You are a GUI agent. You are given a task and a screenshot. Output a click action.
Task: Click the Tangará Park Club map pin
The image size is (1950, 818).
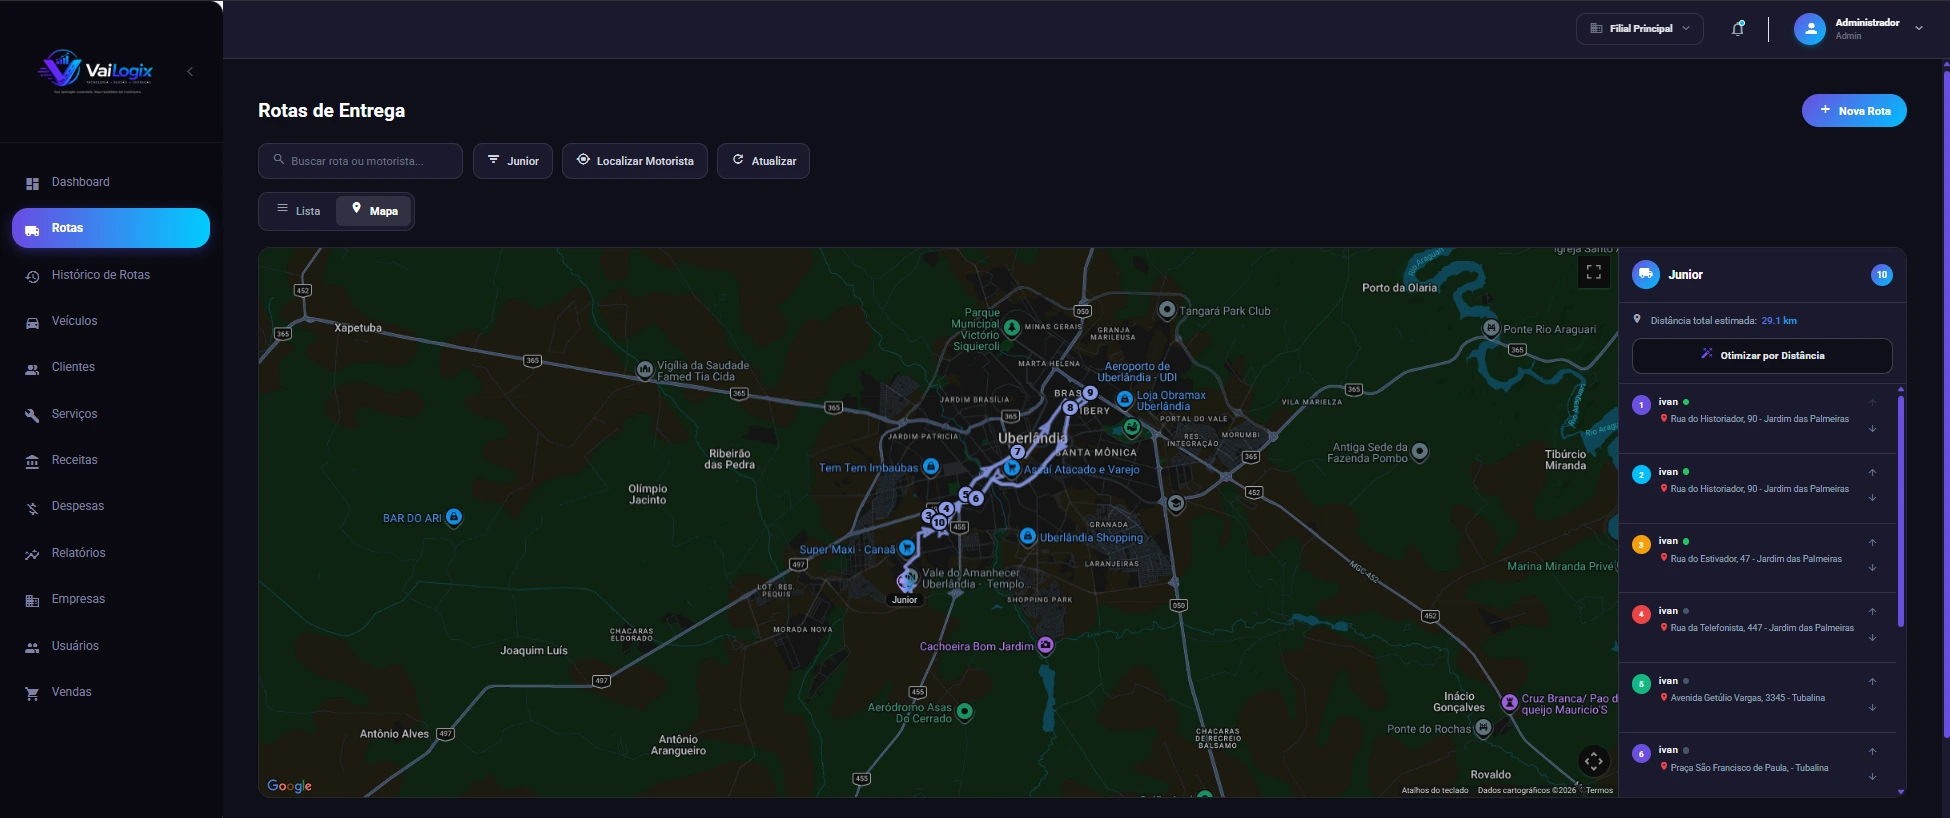click(x=1167, y=310)
